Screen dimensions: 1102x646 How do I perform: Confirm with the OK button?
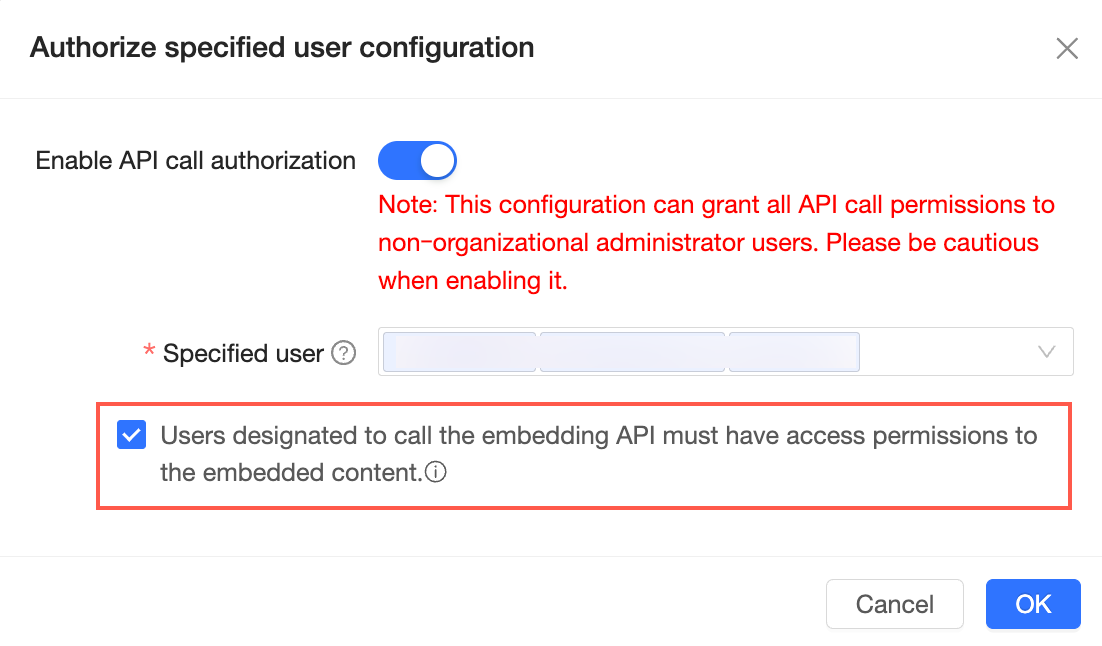(1033, 604)
